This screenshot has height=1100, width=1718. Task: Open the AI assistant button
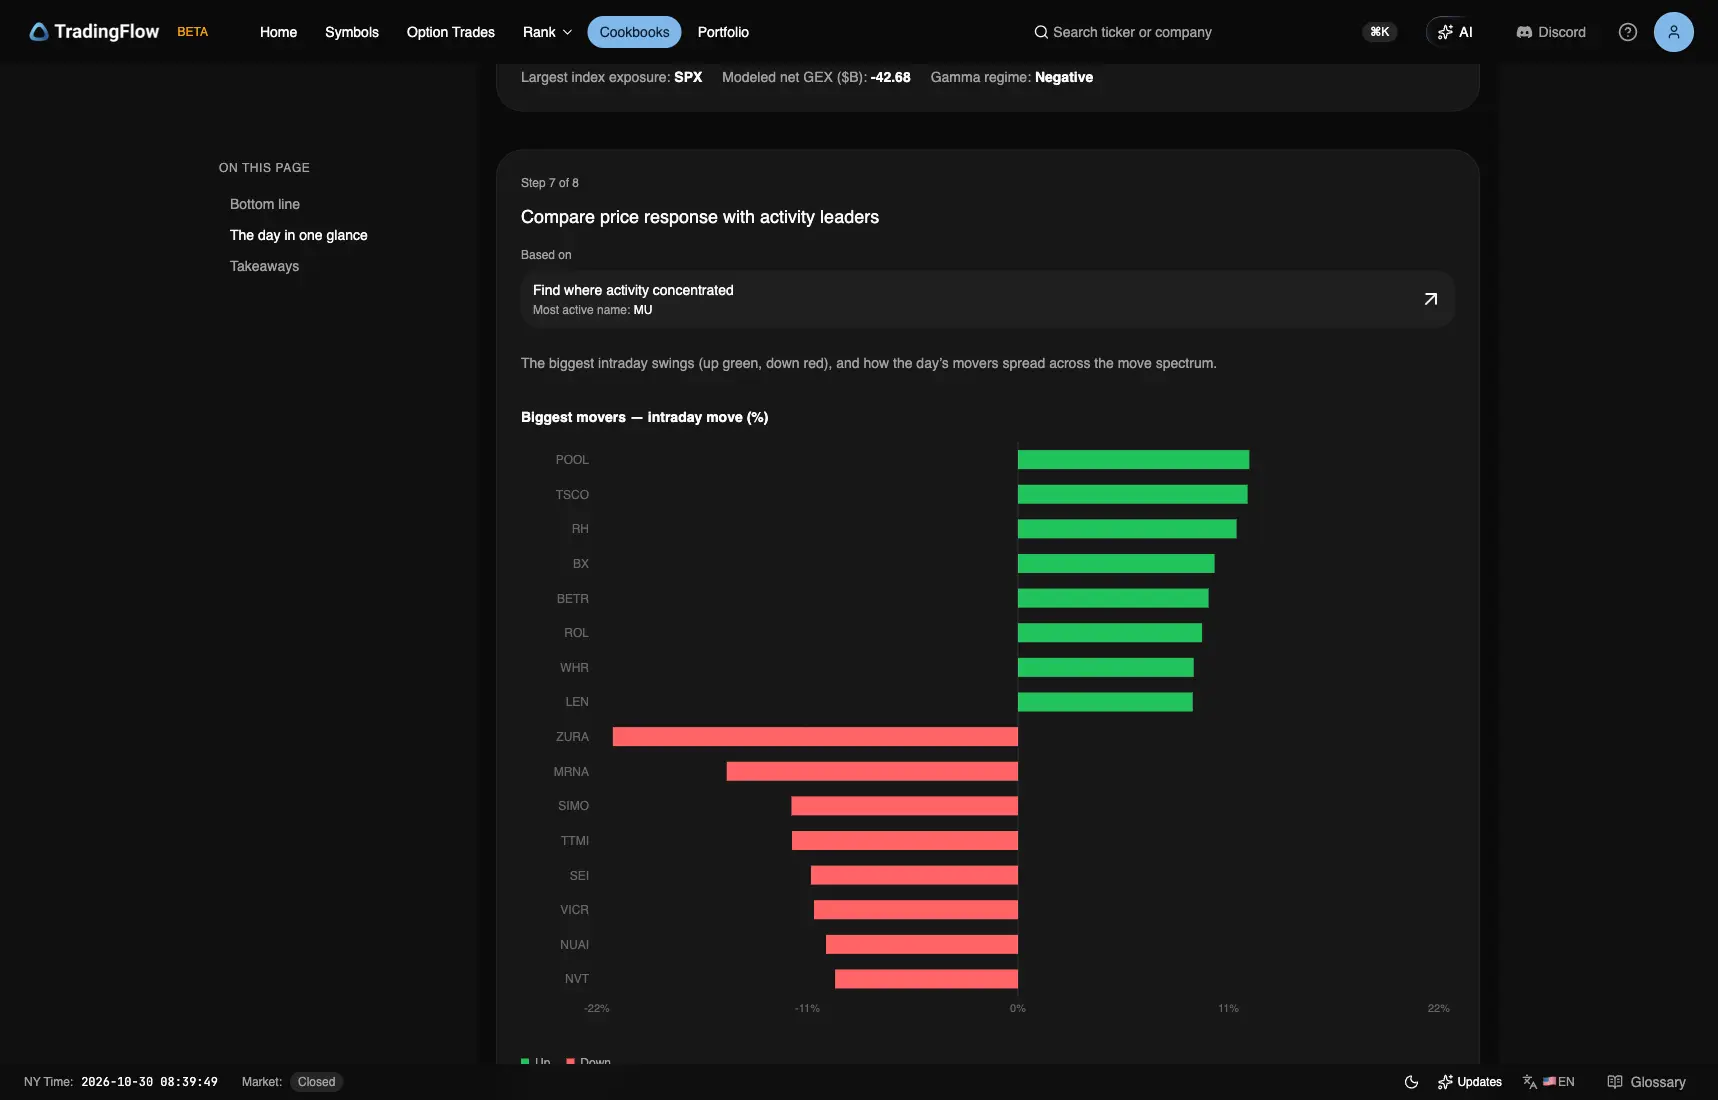pos(1455,32)
